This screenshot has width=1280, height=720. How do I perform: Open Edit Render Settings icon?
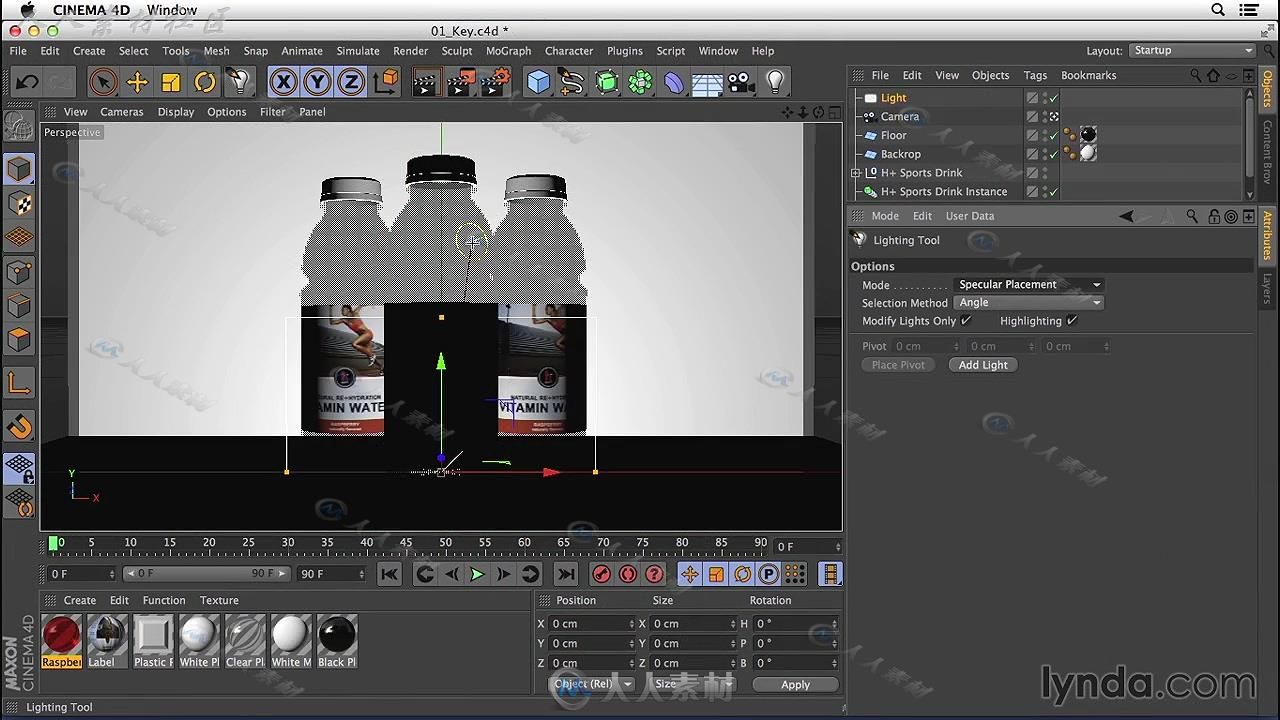(x=496, y=82)
